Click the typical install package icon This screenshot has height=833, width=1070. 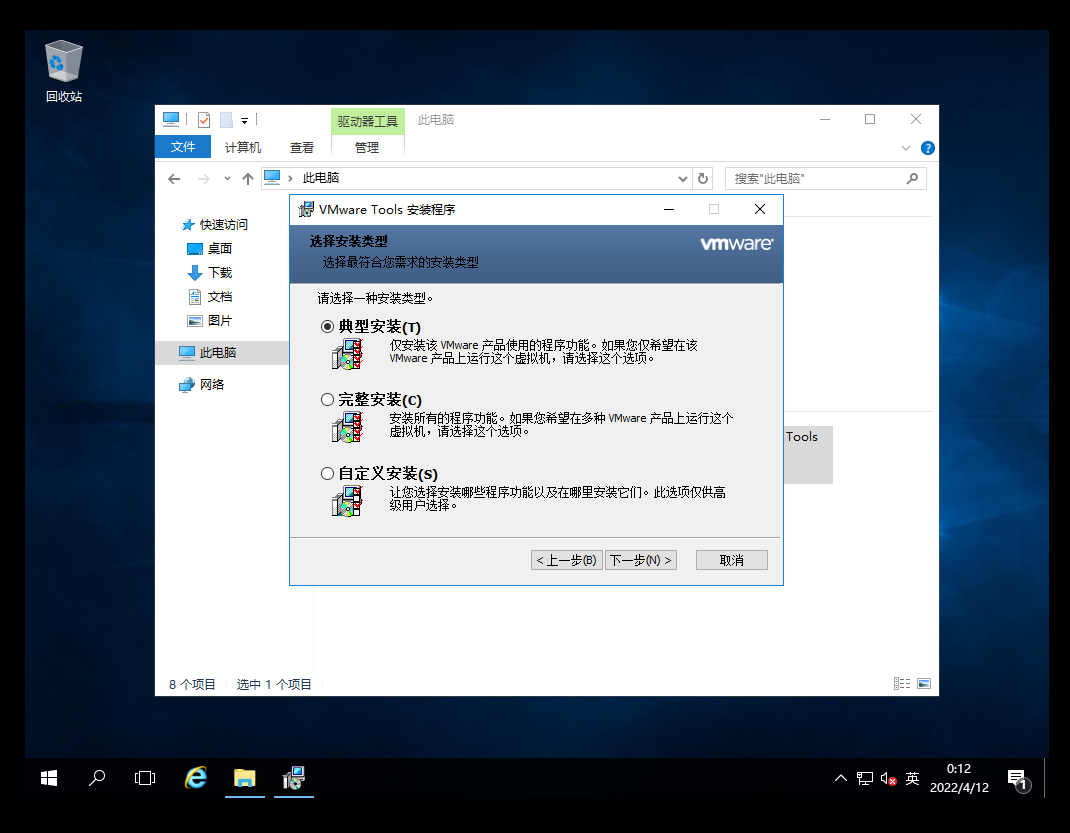point(347,354)
